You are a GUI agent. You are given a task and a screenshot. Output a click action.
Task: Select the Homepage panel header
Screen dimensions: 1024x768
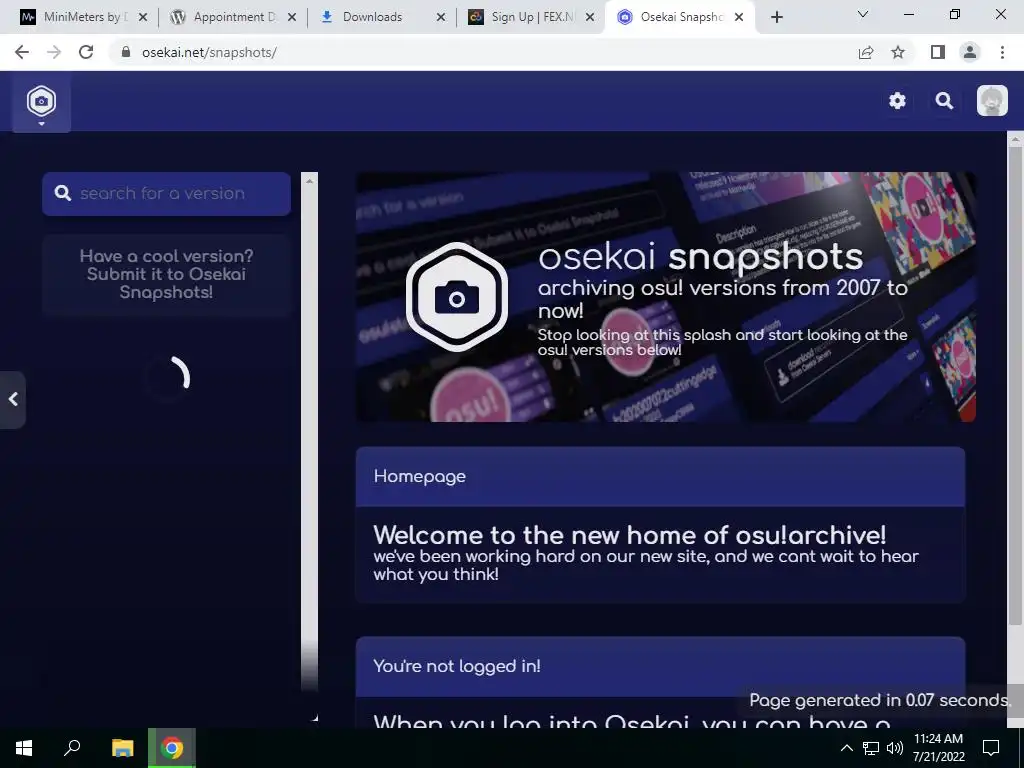click(x=660, y=477)
